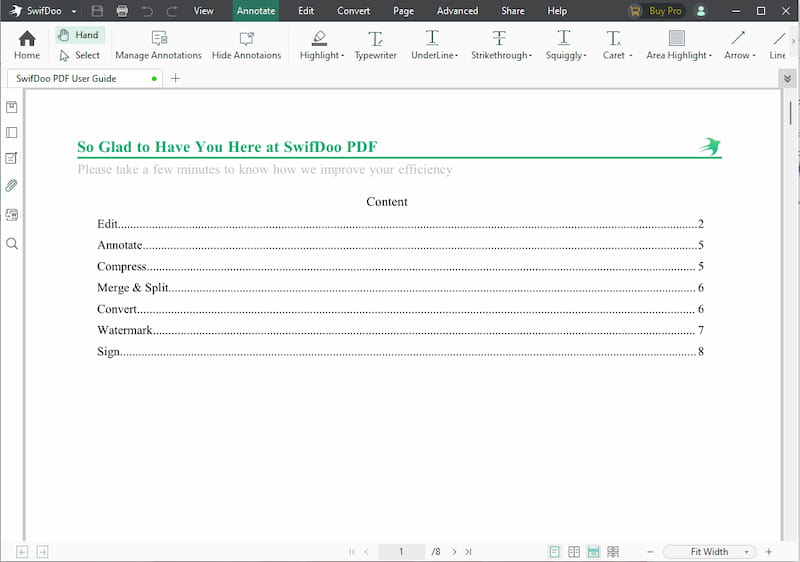
Task: Open the form fields sidebar panel
Action: point(12,215)
